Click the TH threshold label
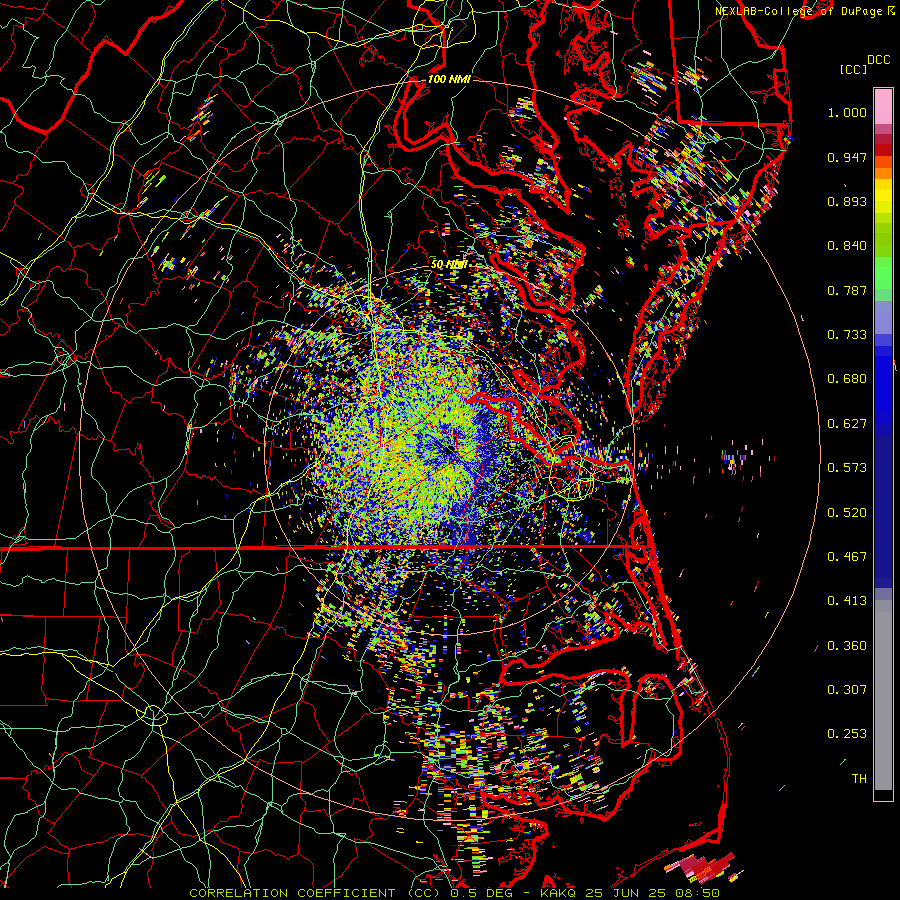Viewport: 900px width, 900px height. coord(859,779)
